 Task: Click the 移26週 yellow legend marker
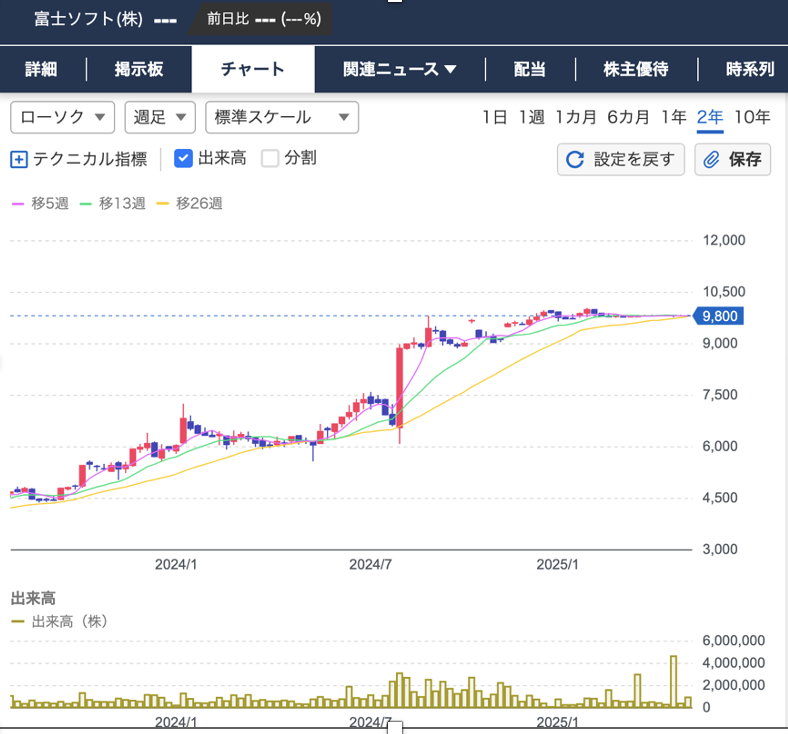coord(163,204)
